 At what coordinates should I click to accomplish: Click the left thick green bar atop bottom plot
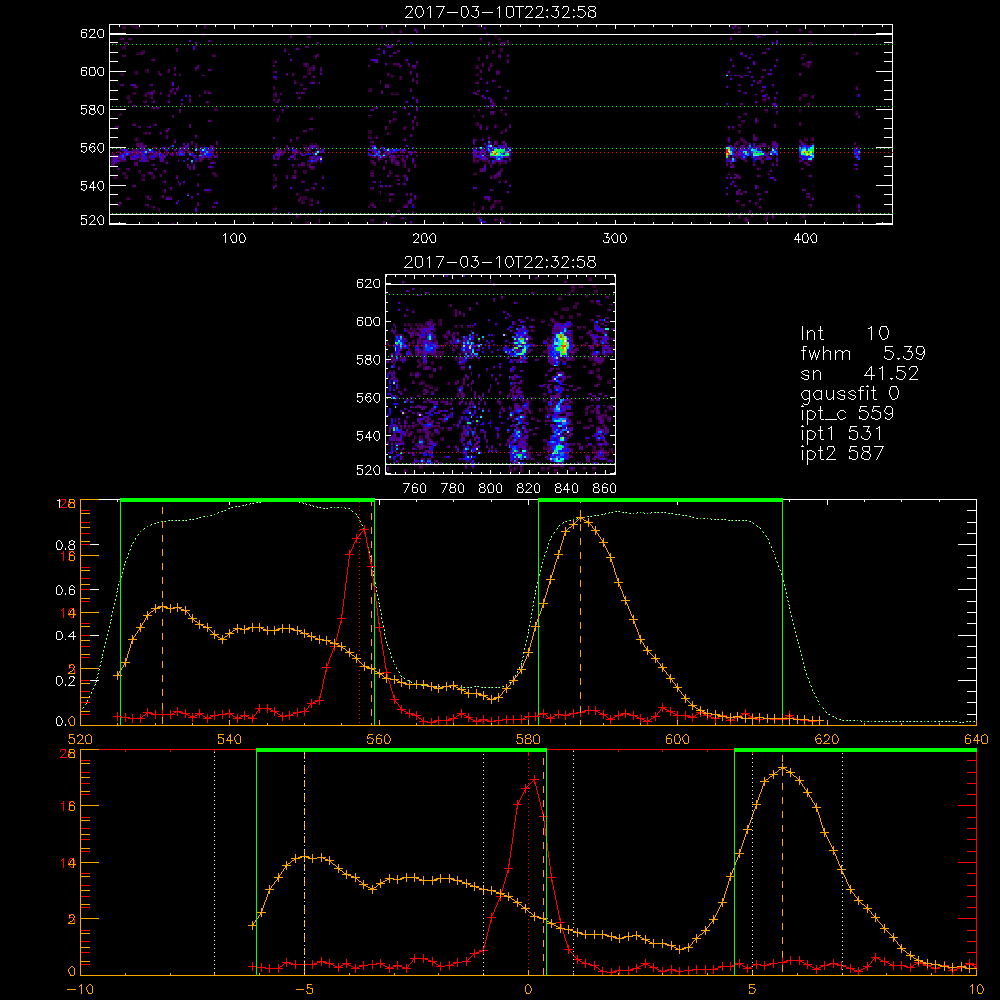(x=401, y=751)
